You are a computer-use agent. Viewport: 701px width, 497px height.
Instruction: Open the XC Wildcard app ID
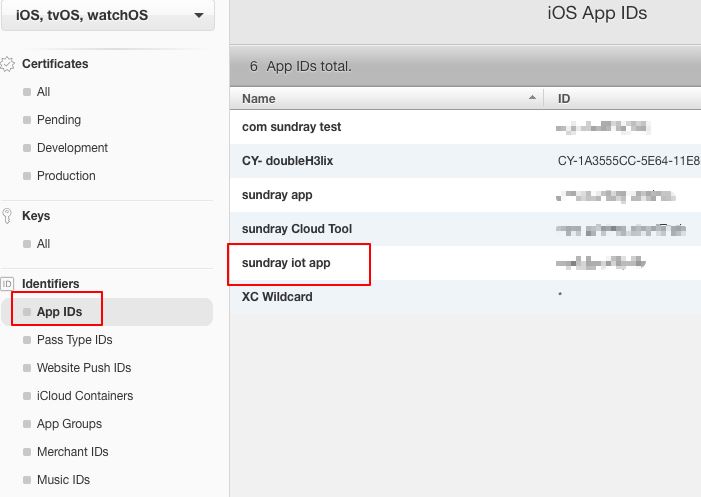tap(276, 297)
